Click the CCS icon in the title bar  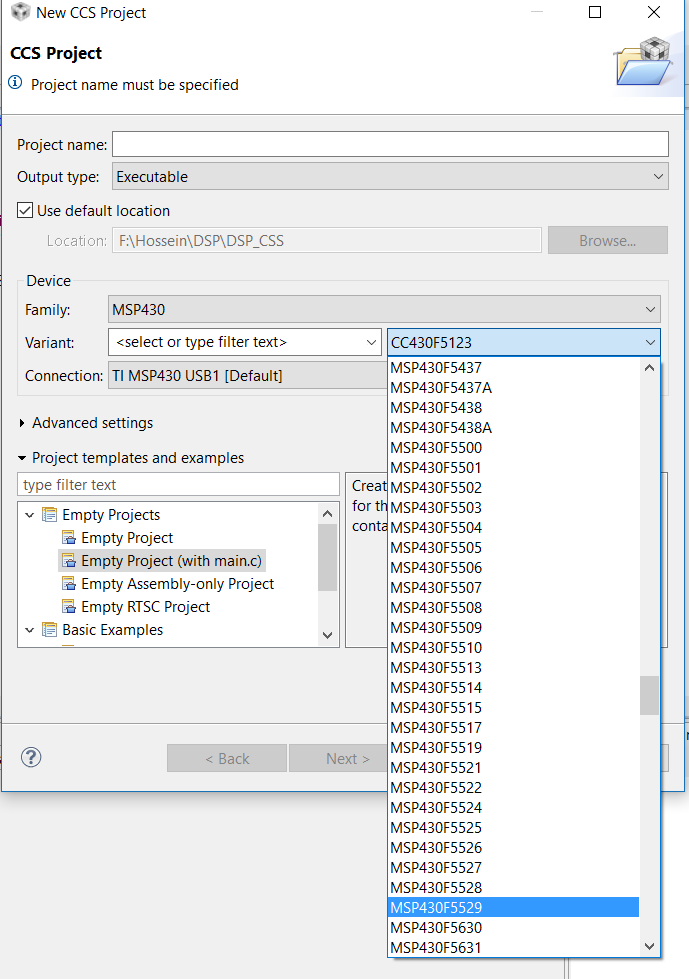pyautogui.click(x=19, y=13)
